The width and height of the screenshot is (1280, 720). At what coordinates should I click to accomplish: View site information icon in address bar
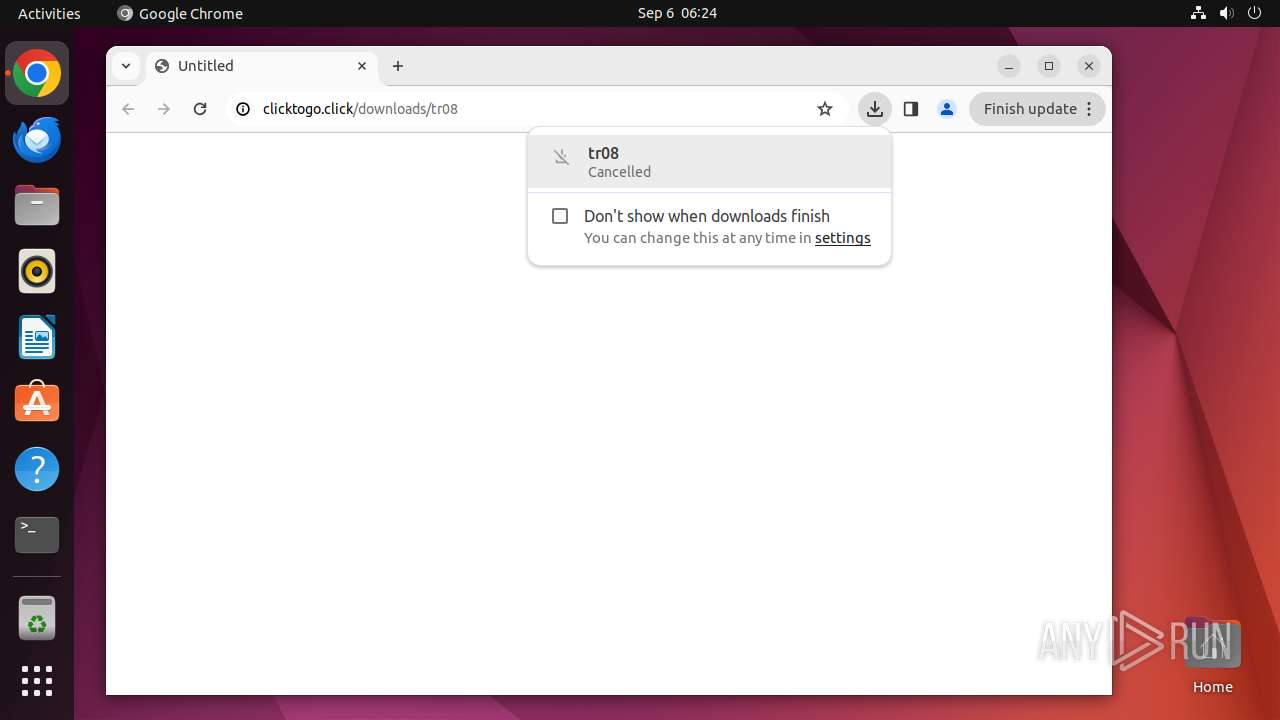tap(243, 109)
